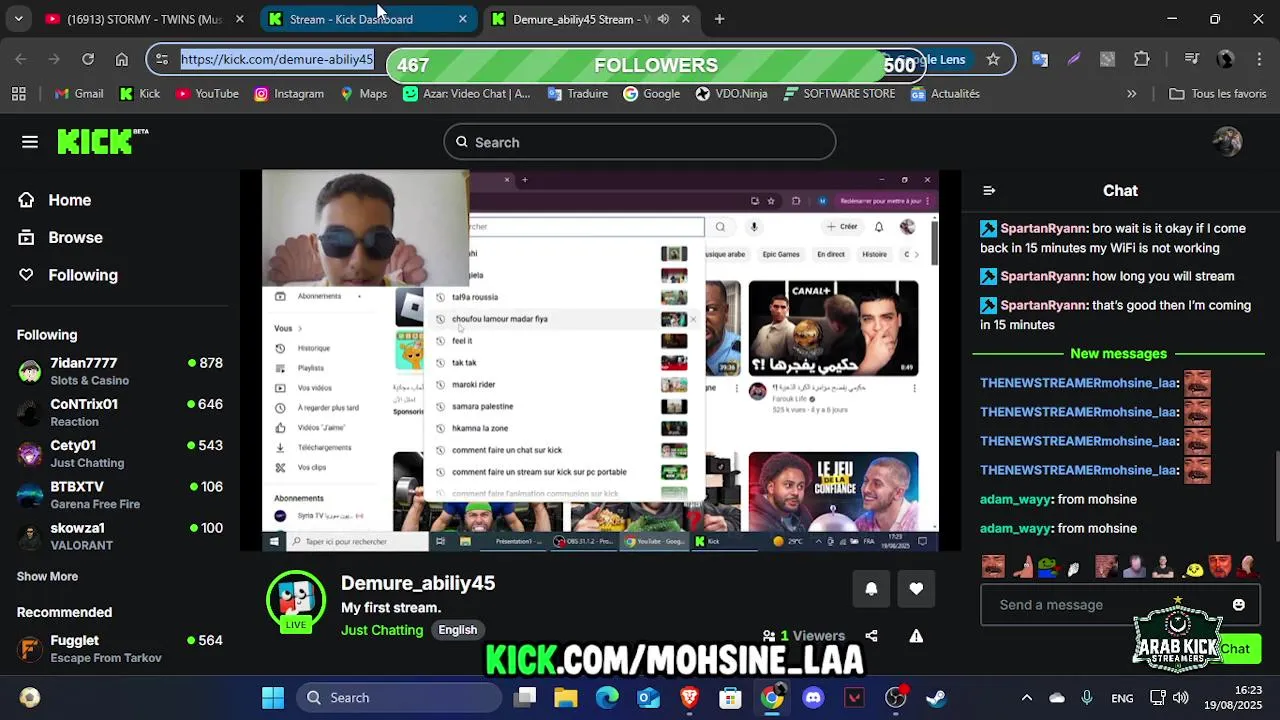
Task: Click the English language tag
Action: coord(457,630)
